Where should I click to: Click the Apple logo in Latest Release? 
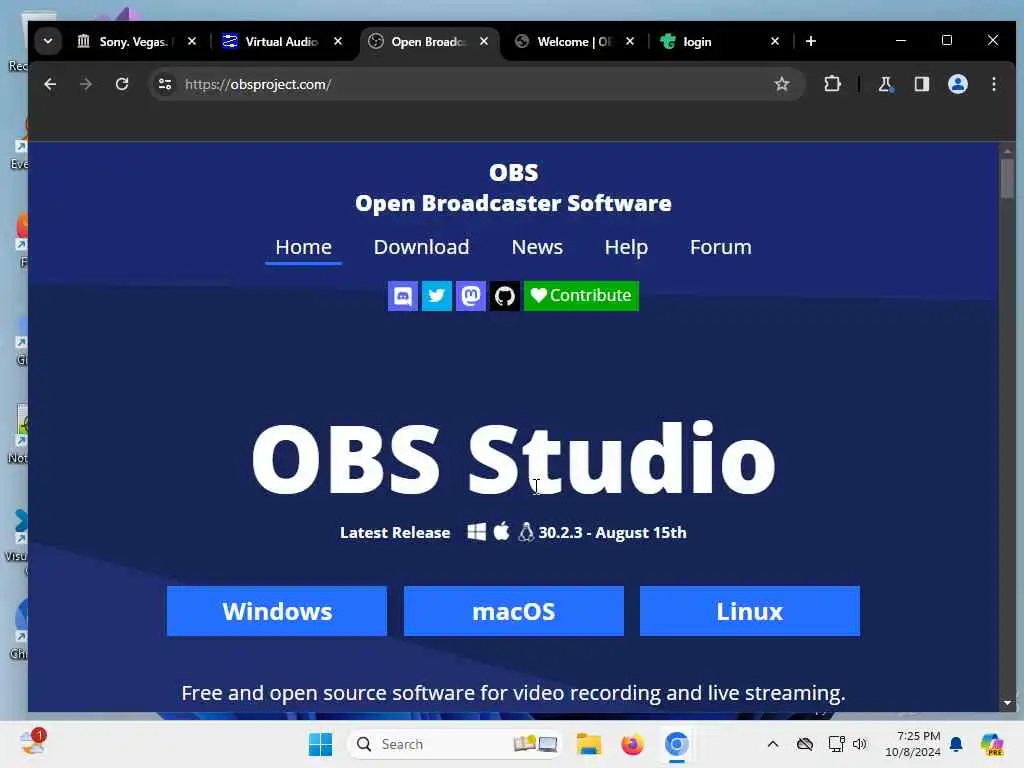502,532
